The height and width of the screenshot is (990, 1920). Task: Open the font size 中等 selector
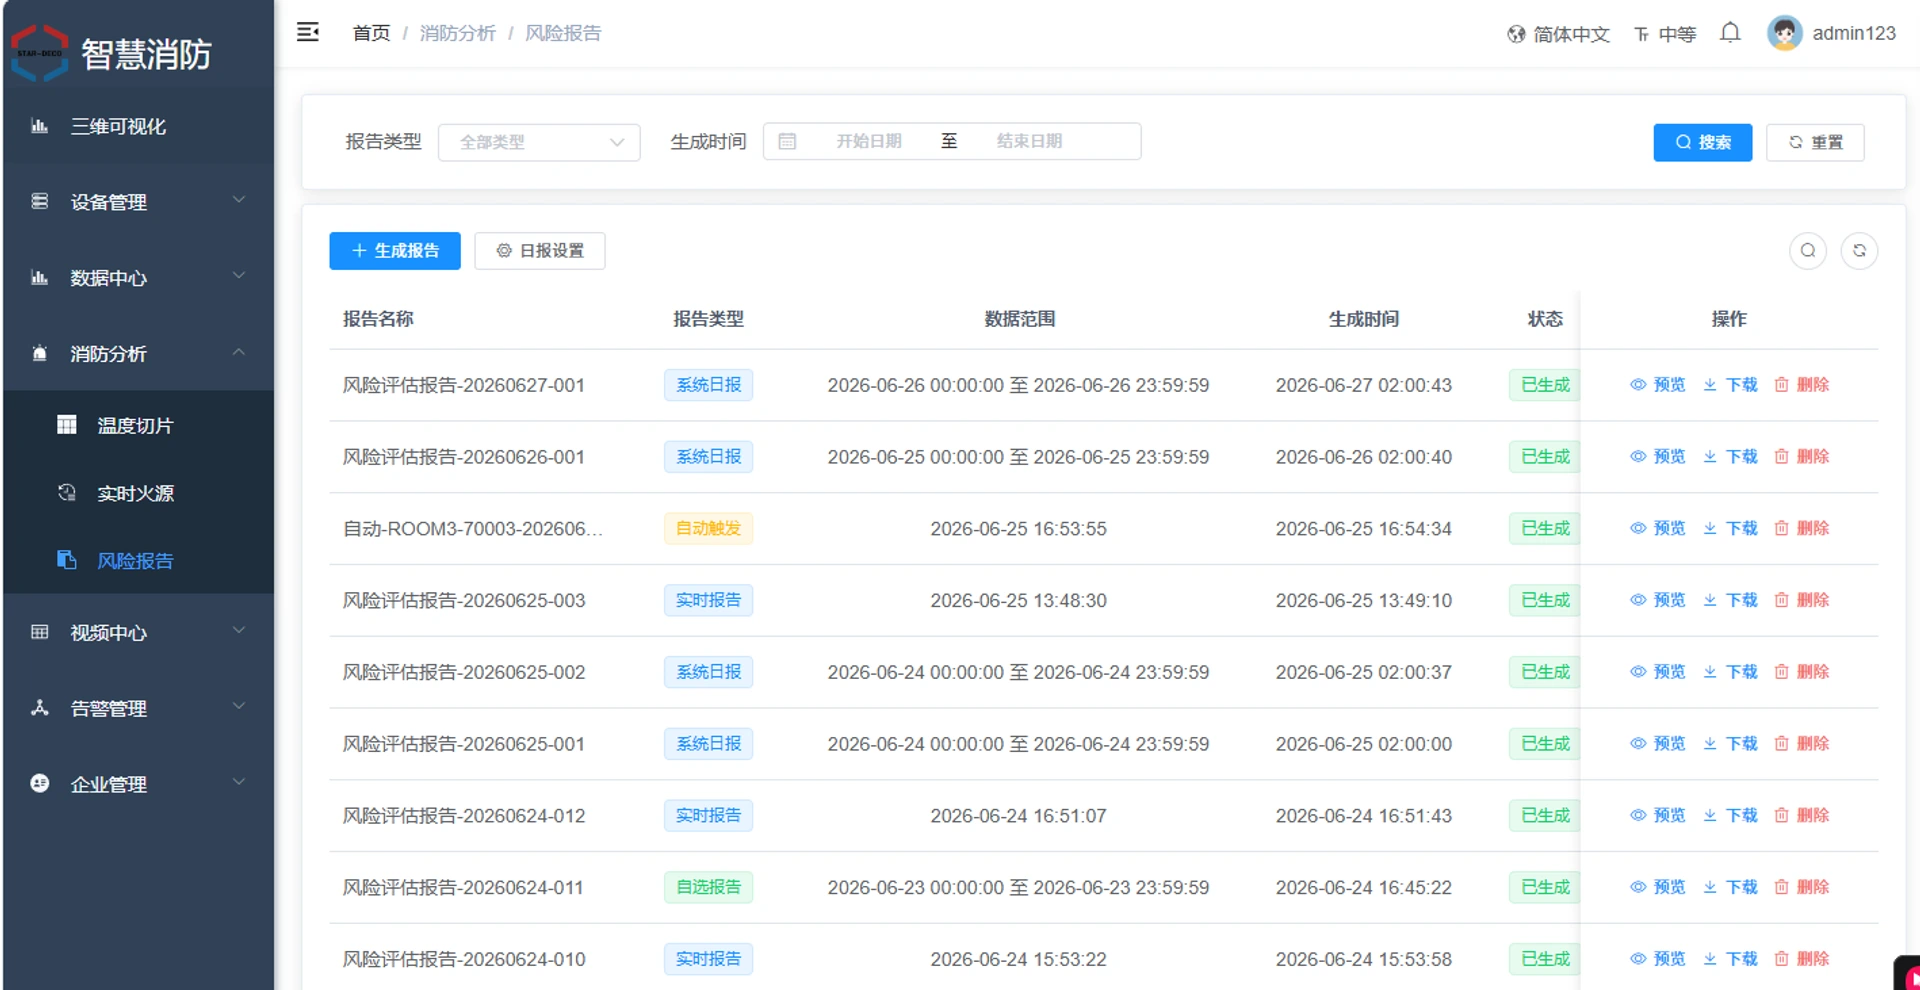(x=1665, y=34)
